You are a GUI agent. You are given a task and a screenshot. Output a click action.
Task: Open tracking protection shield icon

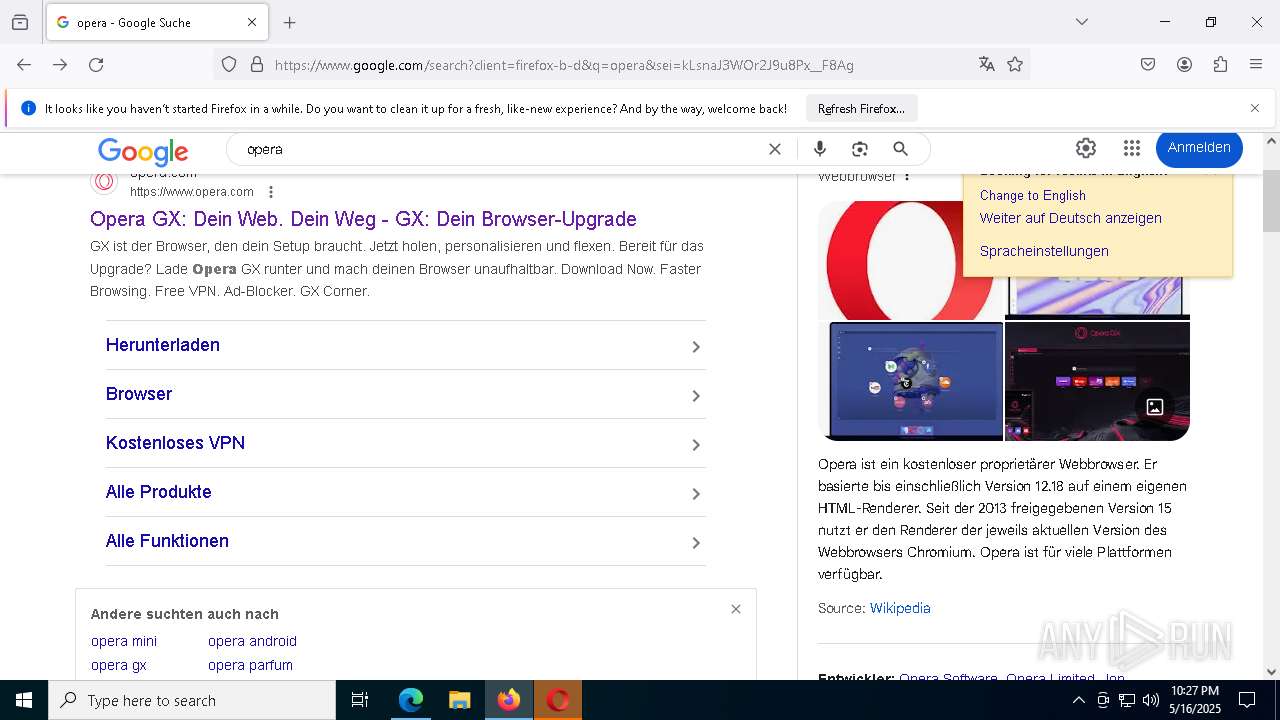coord(229,65)
